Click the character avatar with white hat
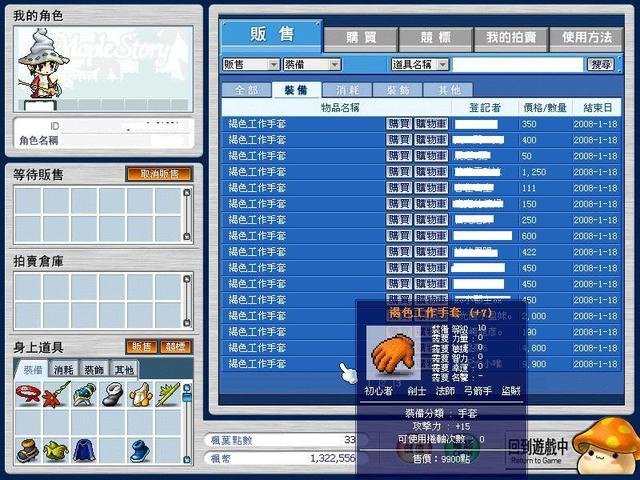This screenshot has height=480, width=640. click(x=43, y=65)
